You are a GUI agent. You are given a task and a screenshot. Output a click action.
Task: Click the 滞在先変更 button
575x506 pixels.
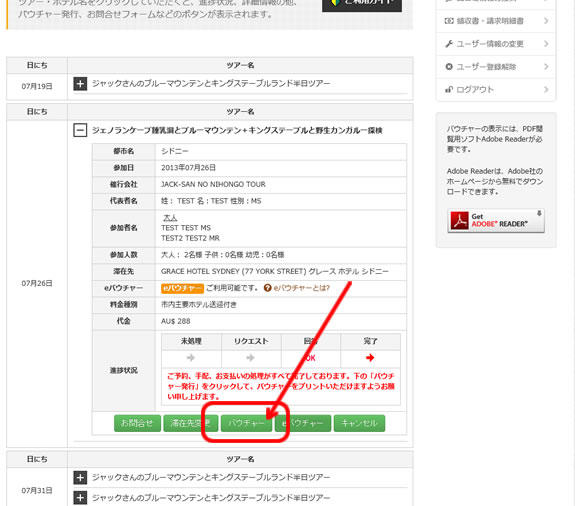coord(191,423)
